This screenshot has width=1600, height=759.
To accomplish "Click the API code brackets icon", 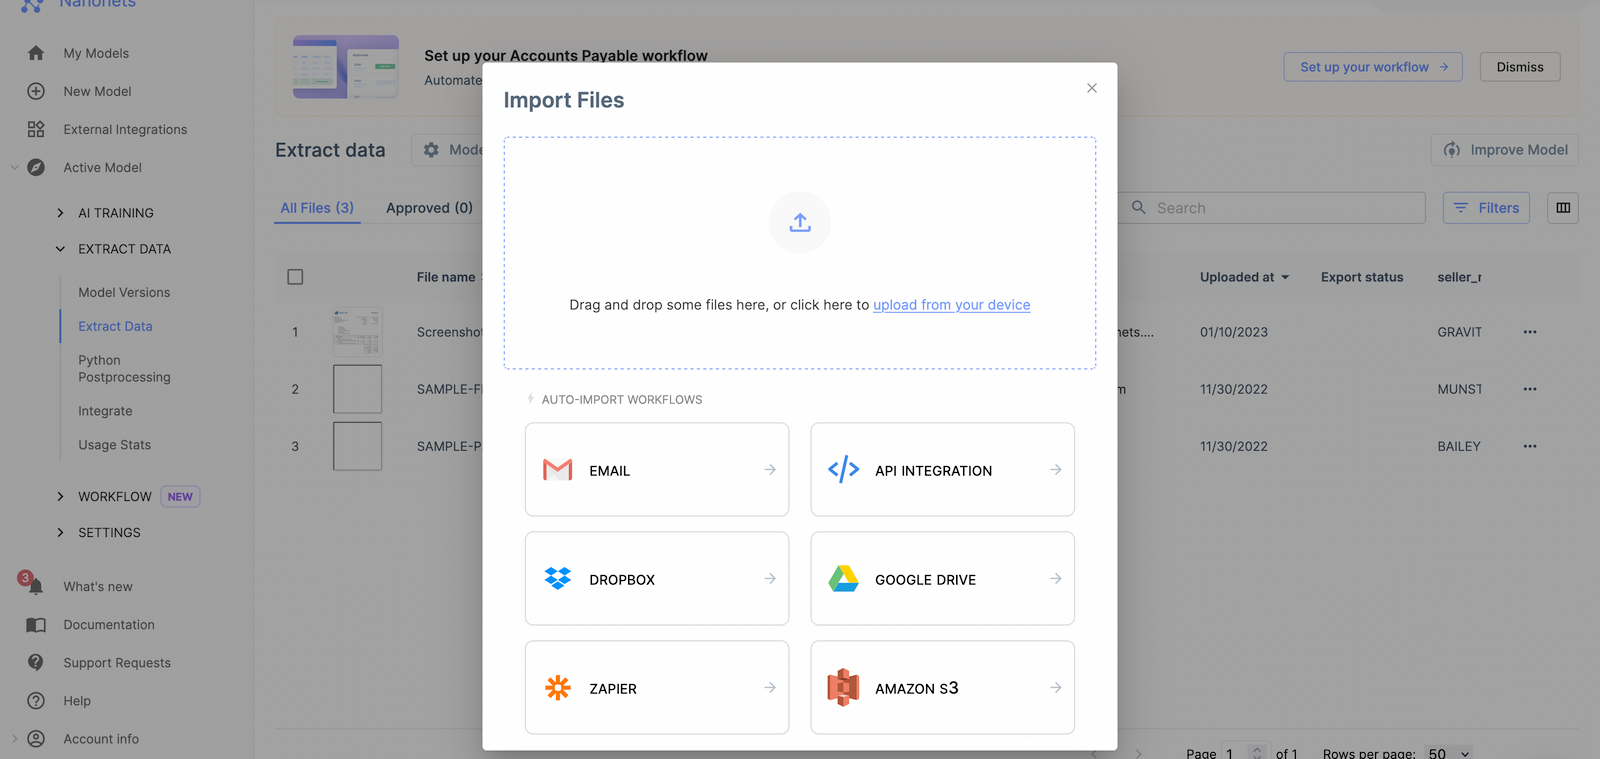I will [x=844, y=469].
